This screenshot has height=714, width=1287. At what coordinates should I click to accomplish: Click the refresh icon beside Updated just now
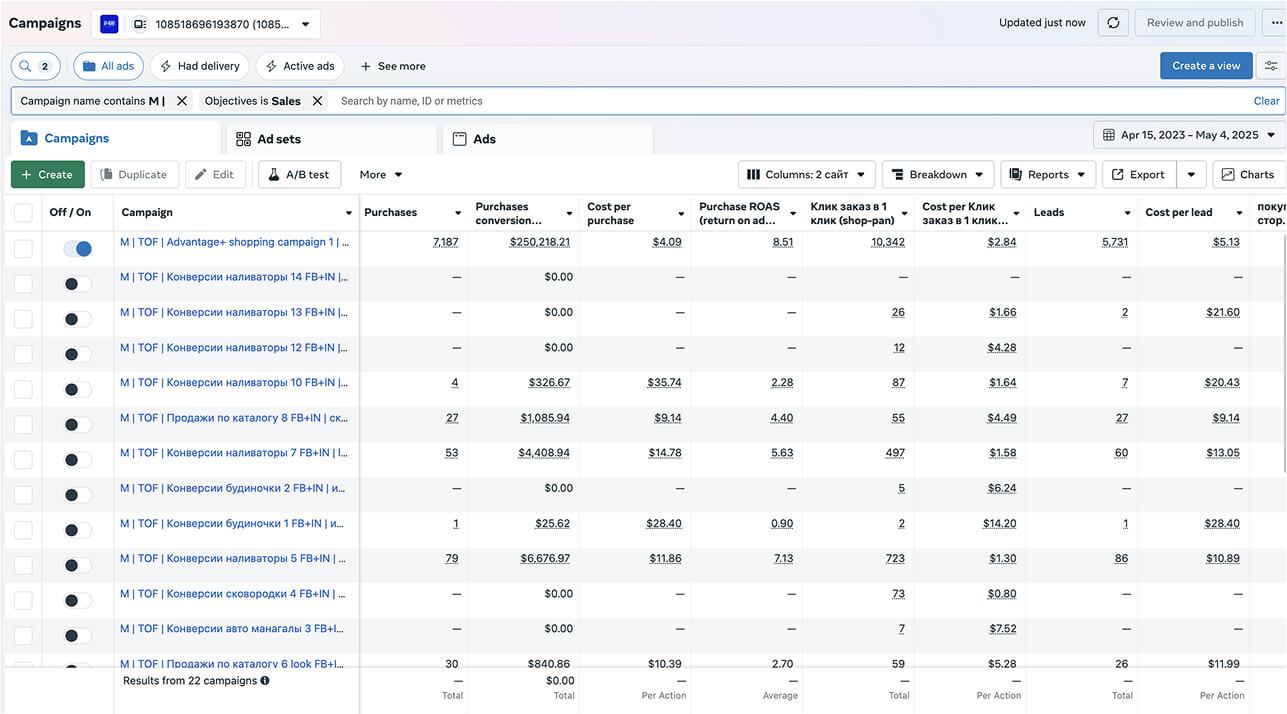(1113, 23)
